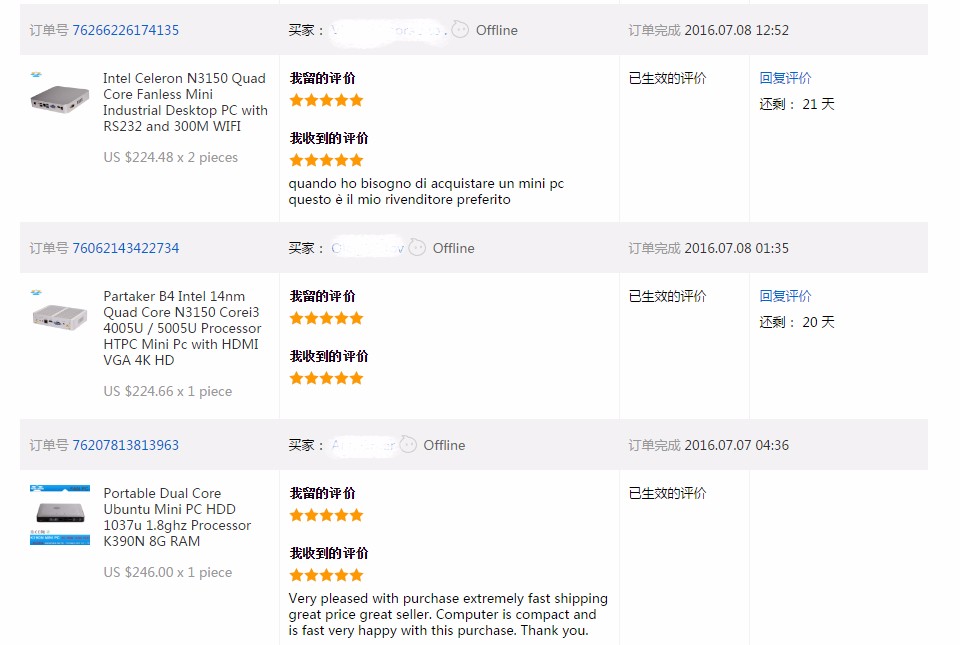Open order number 76207813813963 link
The height and width of the screenshot is (645, 960).
[x=126, y=445]
